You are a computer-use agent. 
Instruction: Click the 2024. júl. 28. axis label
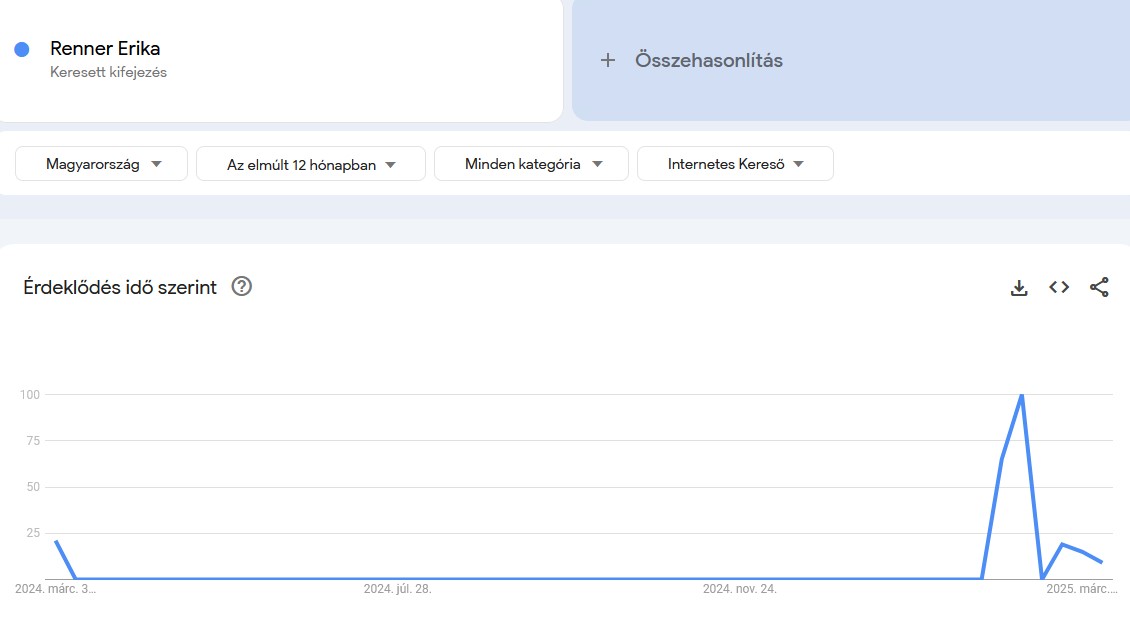(x=398, y=589)
